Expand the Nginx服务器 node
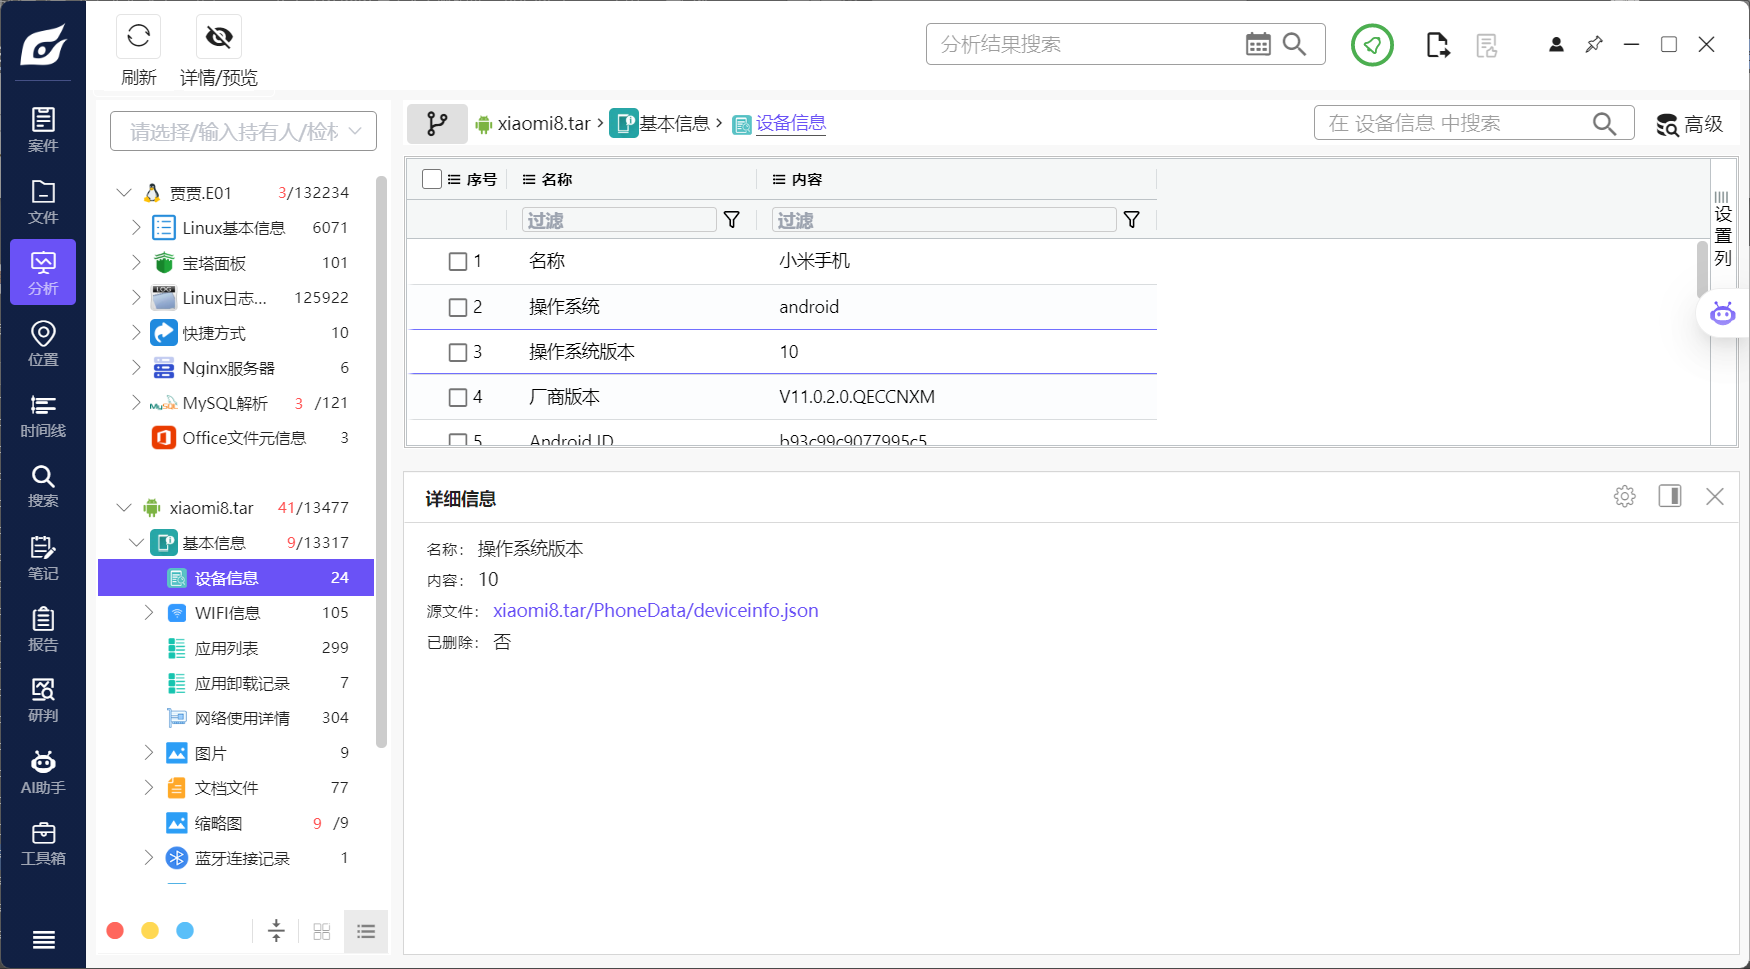This screenshot has height=969, width=1750. tap(137, 368)
